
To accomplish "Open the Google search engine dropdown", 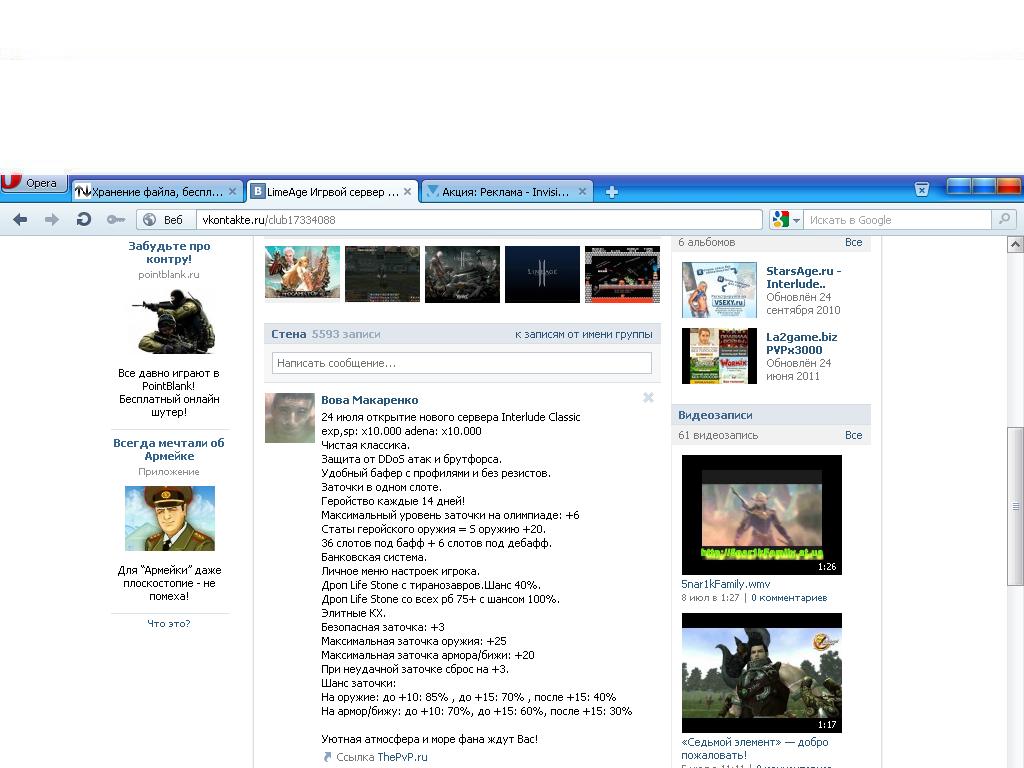I will click(786, 219).
